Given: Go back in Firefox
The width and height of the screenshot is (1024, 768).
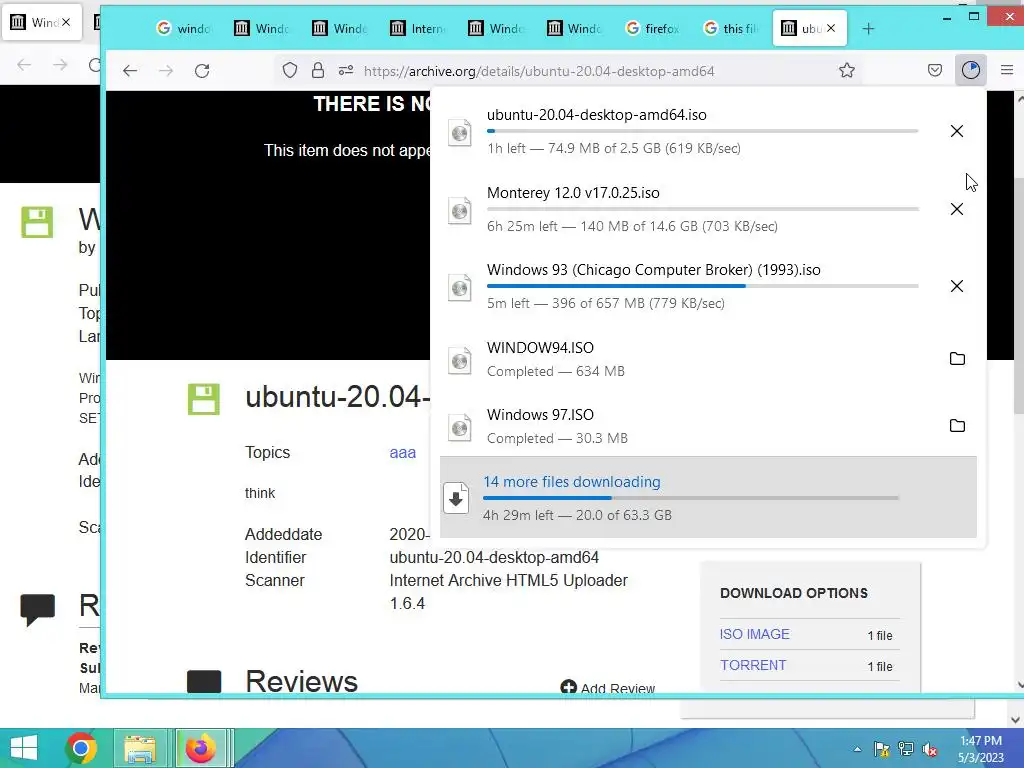Looking at the screenshot, I should tap(130, 71).
